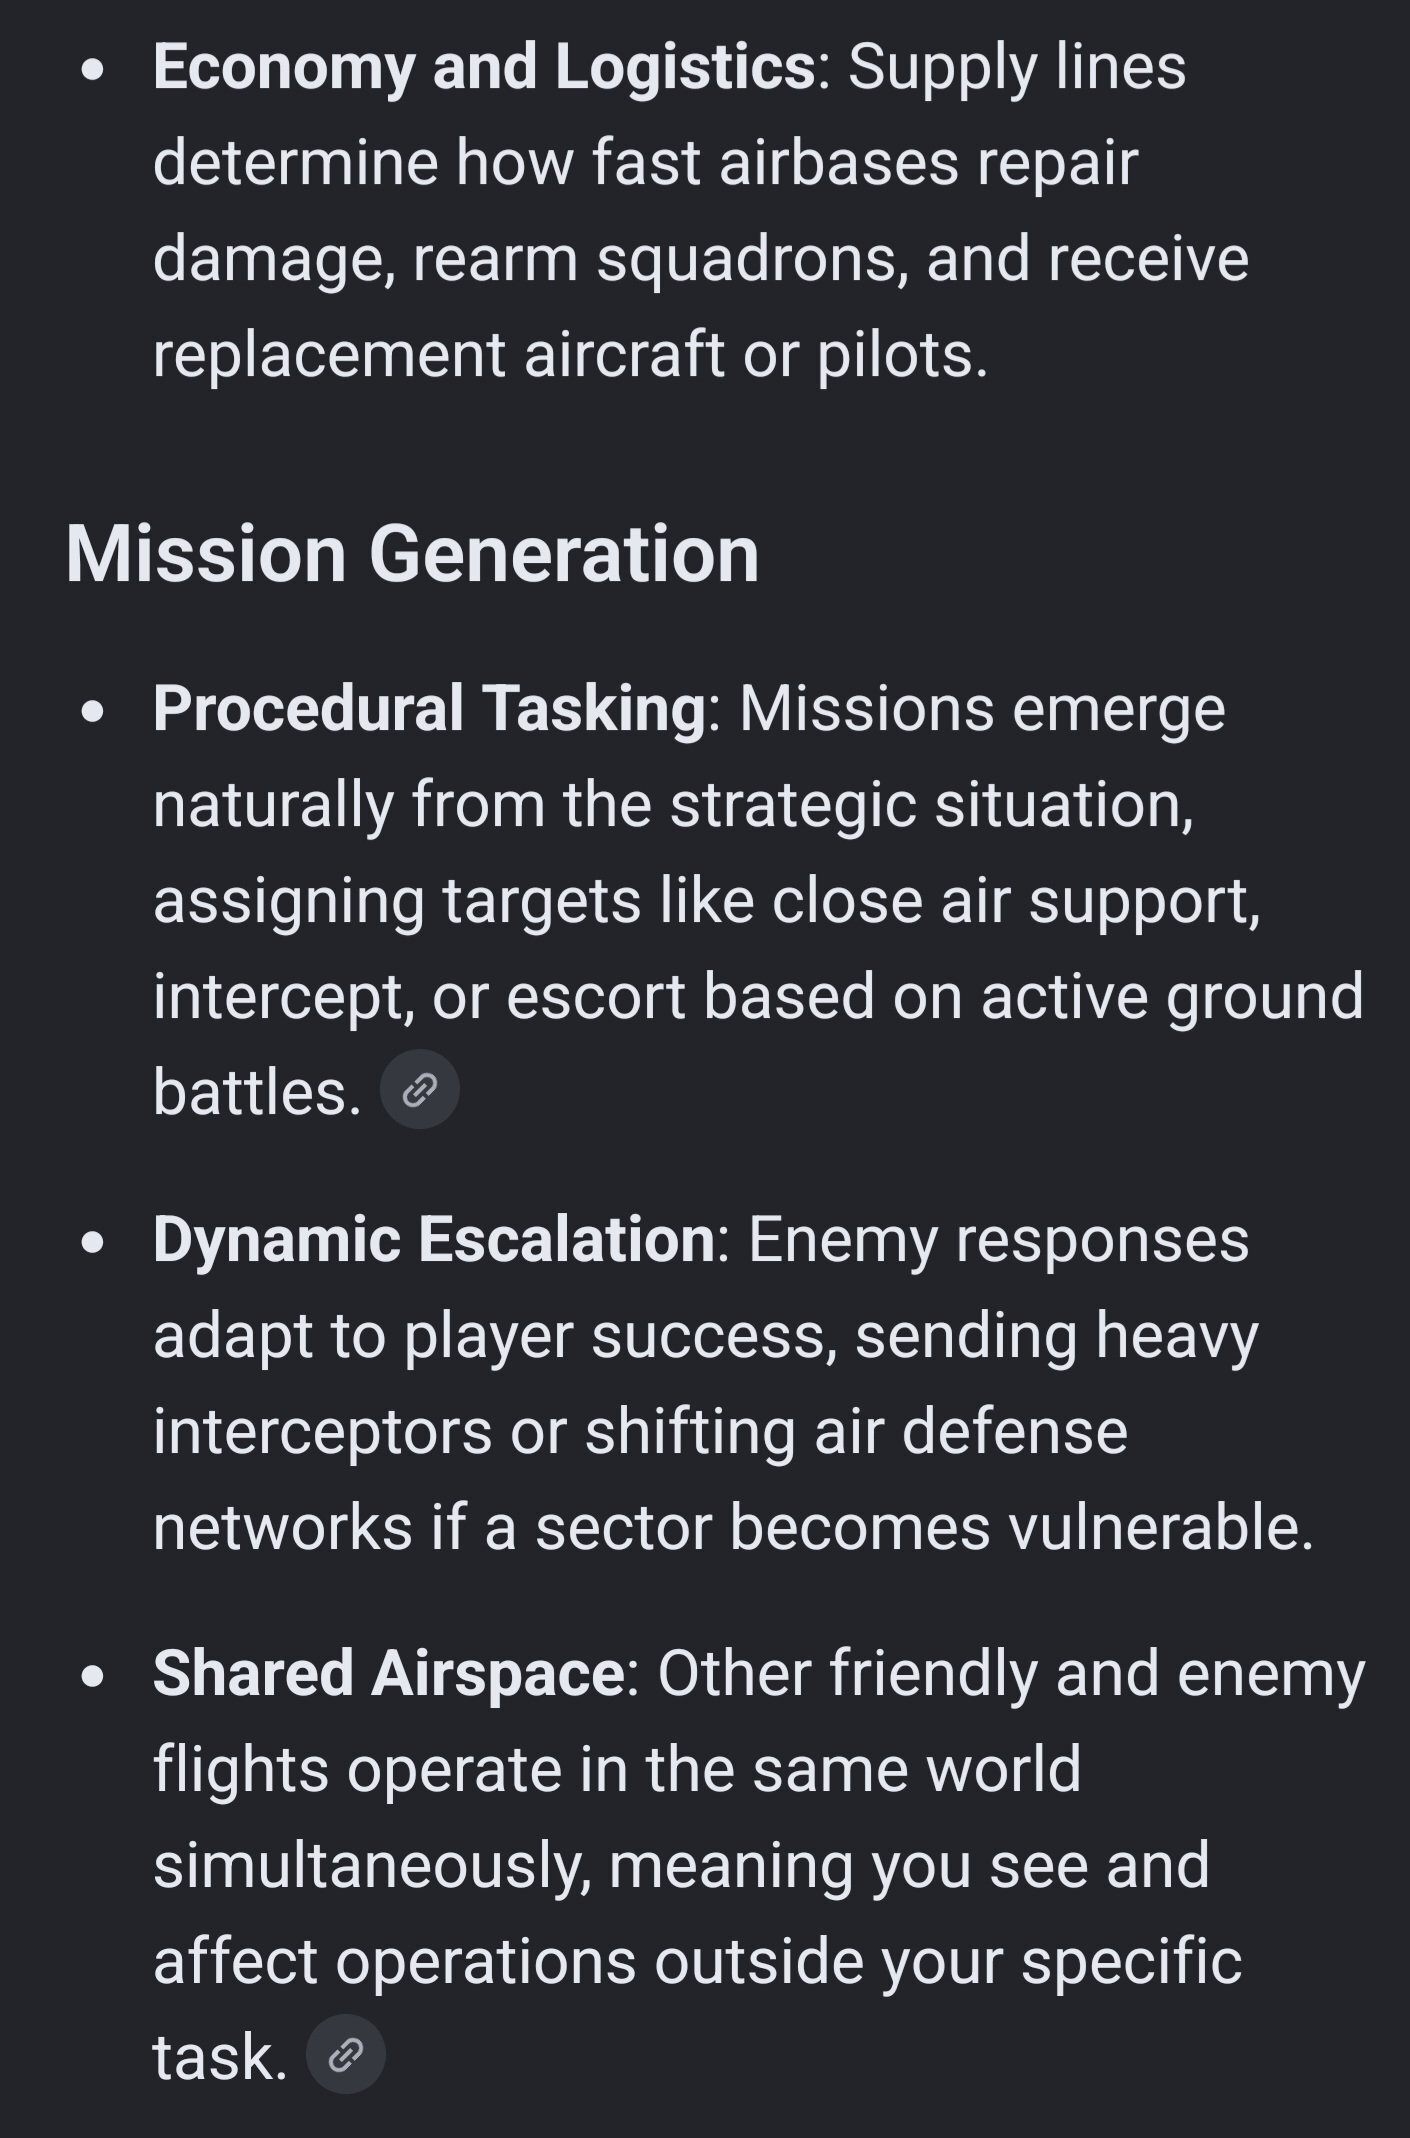The height and width of the screenshot is (2138, 1410).
Task: Click the 'Dynamic Escalation' bold label
Action: pos(434,1239)
